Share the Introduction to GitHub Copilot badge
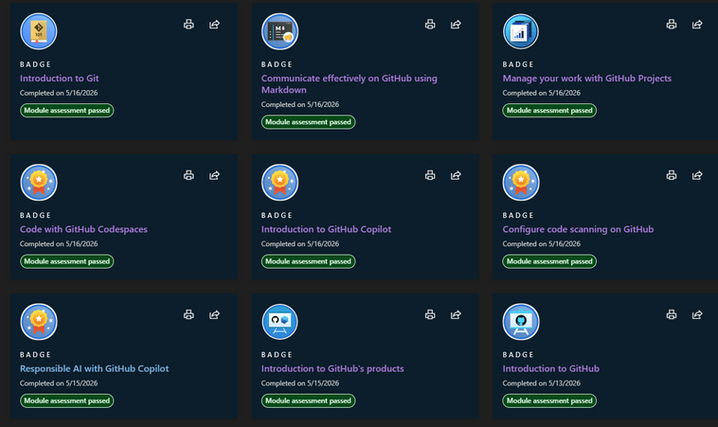The image size is (718, 427). click(x=456, y=175)
